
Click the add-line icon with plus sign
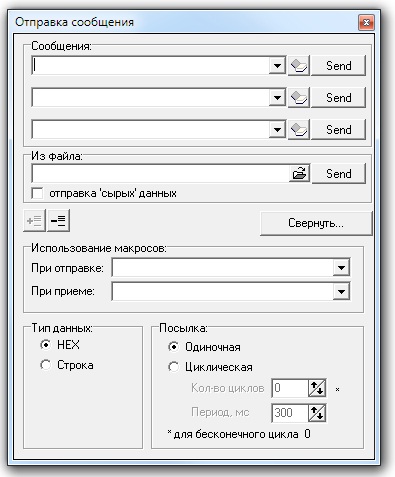click(x=34, y=220)
